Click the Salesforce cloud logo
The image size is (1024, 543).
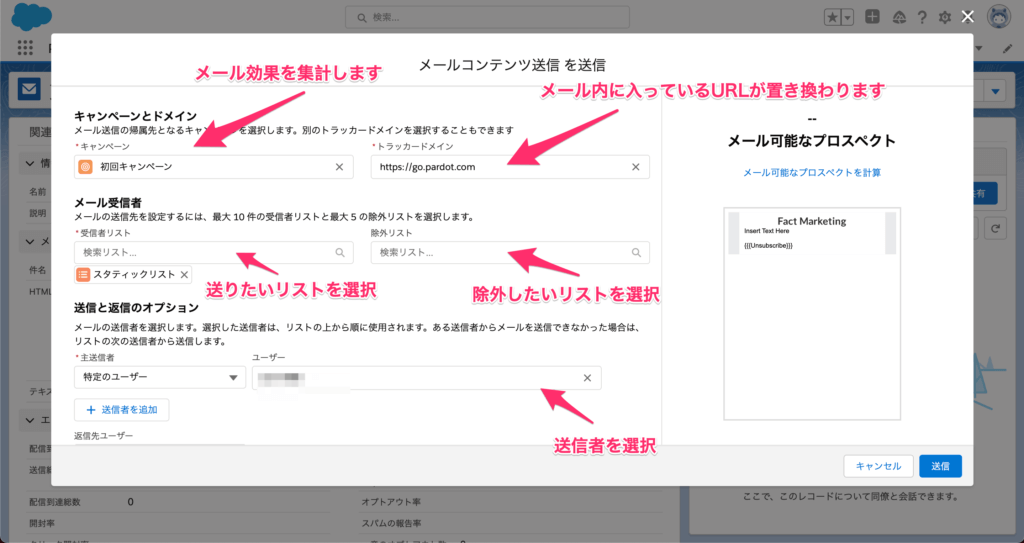[x=31, y=16]
